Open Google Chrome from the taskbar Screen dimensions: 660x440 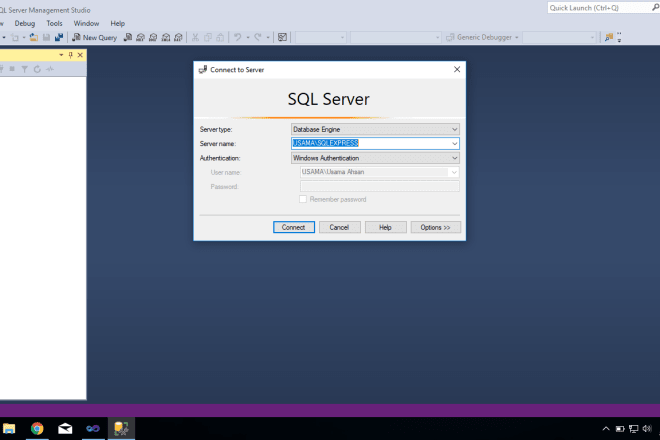[37, 429]
